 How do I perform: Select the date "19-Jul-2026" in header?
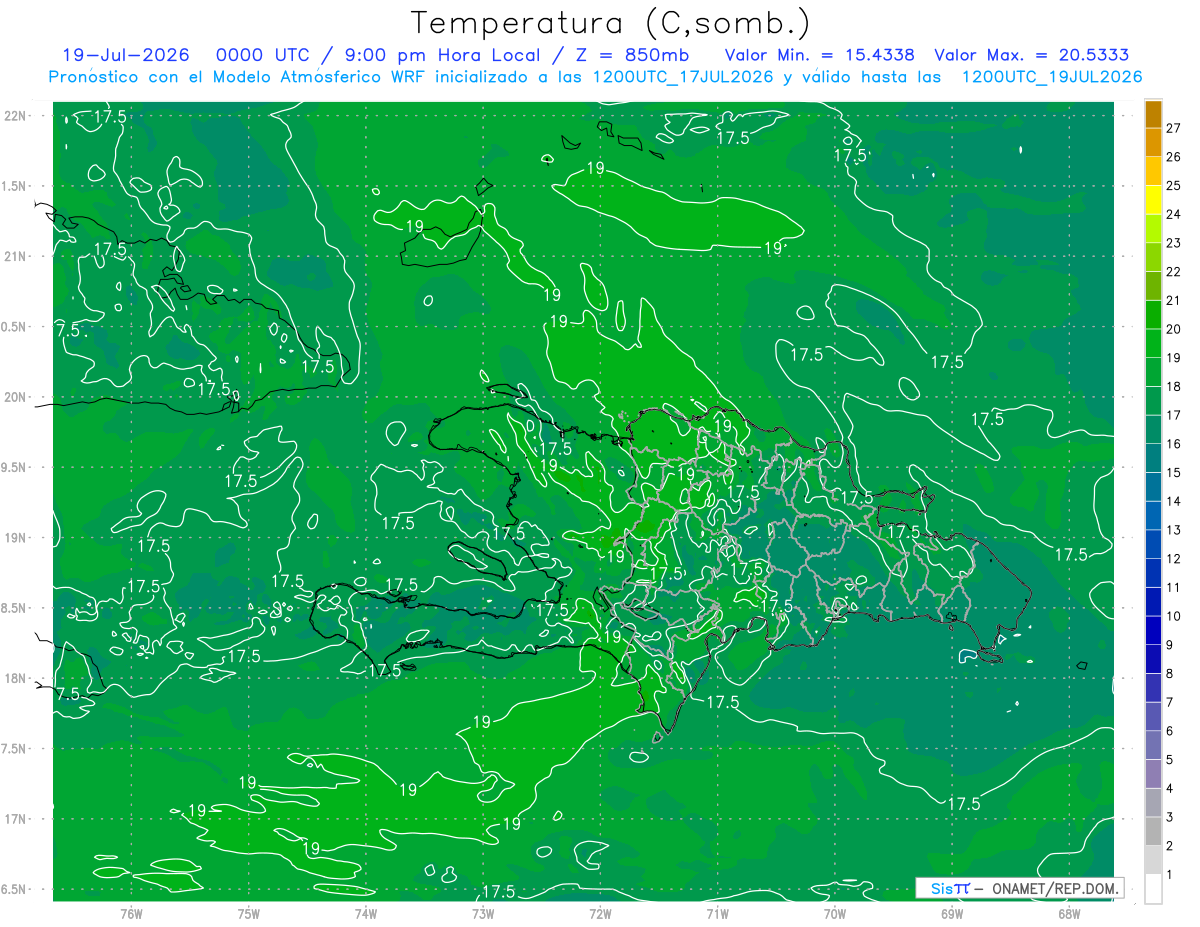tap(124, 55)
